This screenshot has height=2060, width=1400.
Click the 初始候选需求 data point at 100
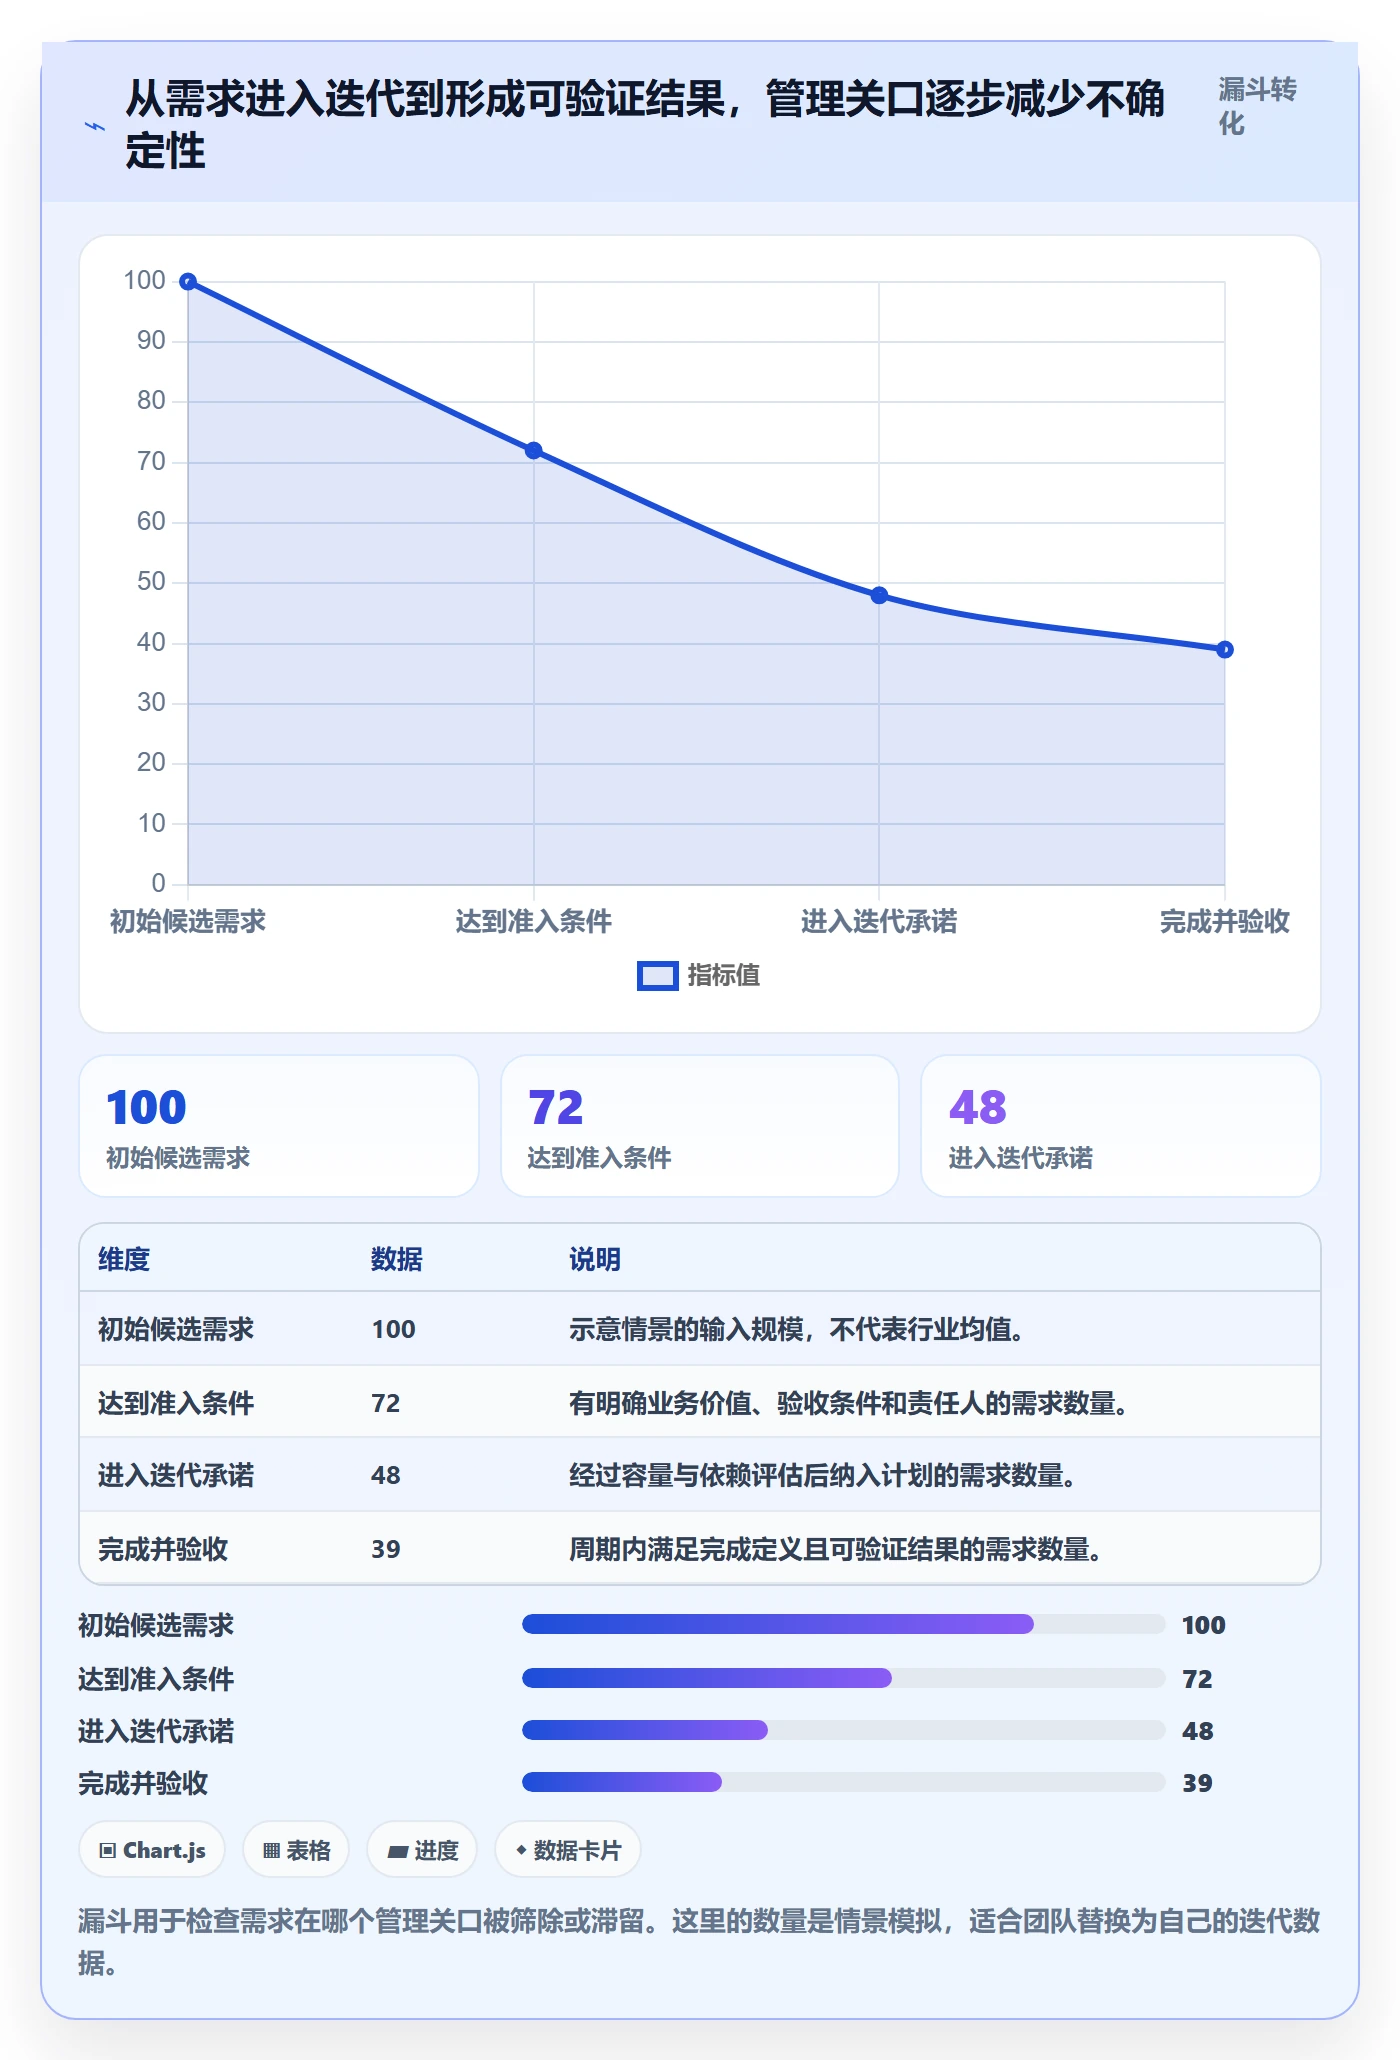[x=188, y=282]
